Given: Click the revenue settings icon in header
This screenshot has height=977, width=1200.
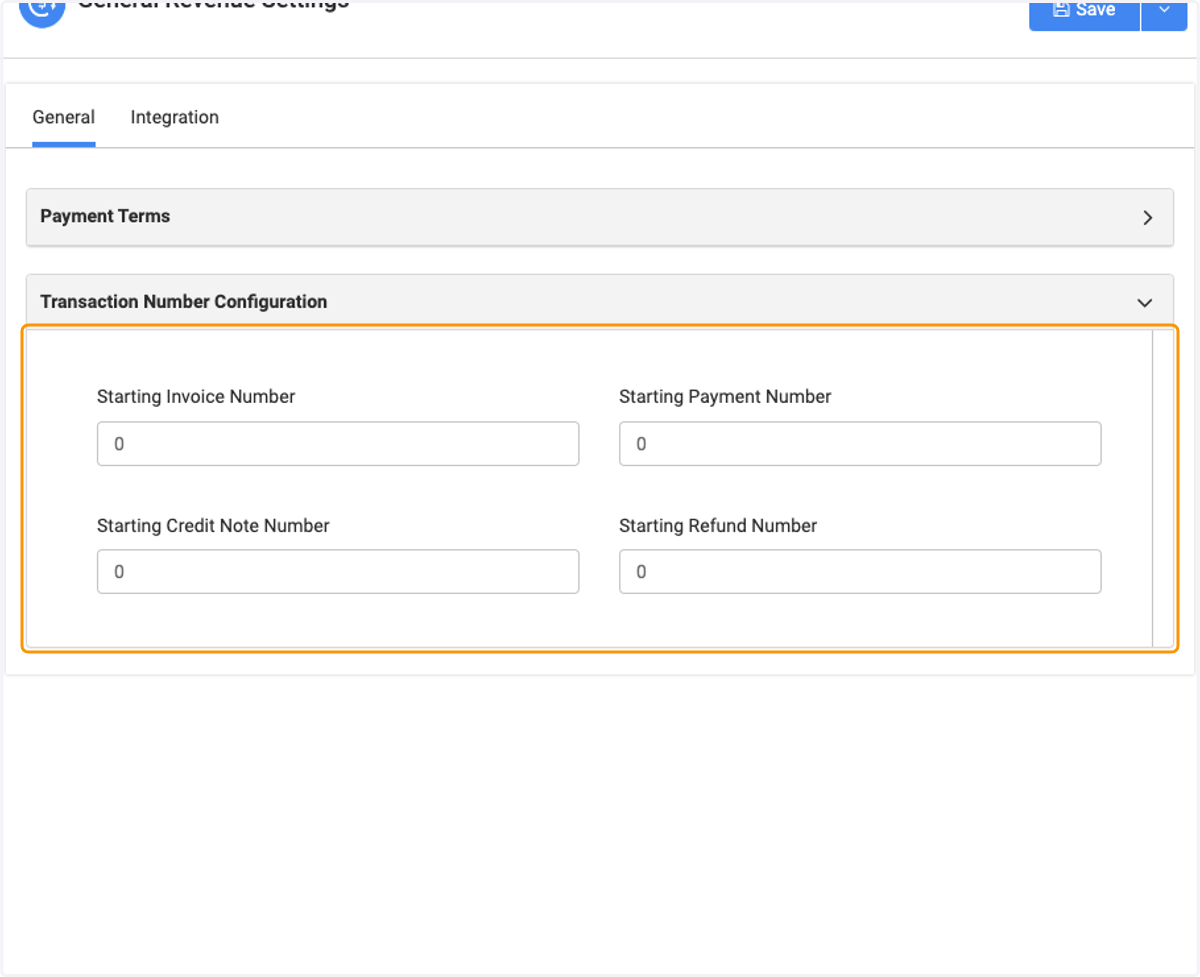Looking at the screenshot, I should point(42,14).
